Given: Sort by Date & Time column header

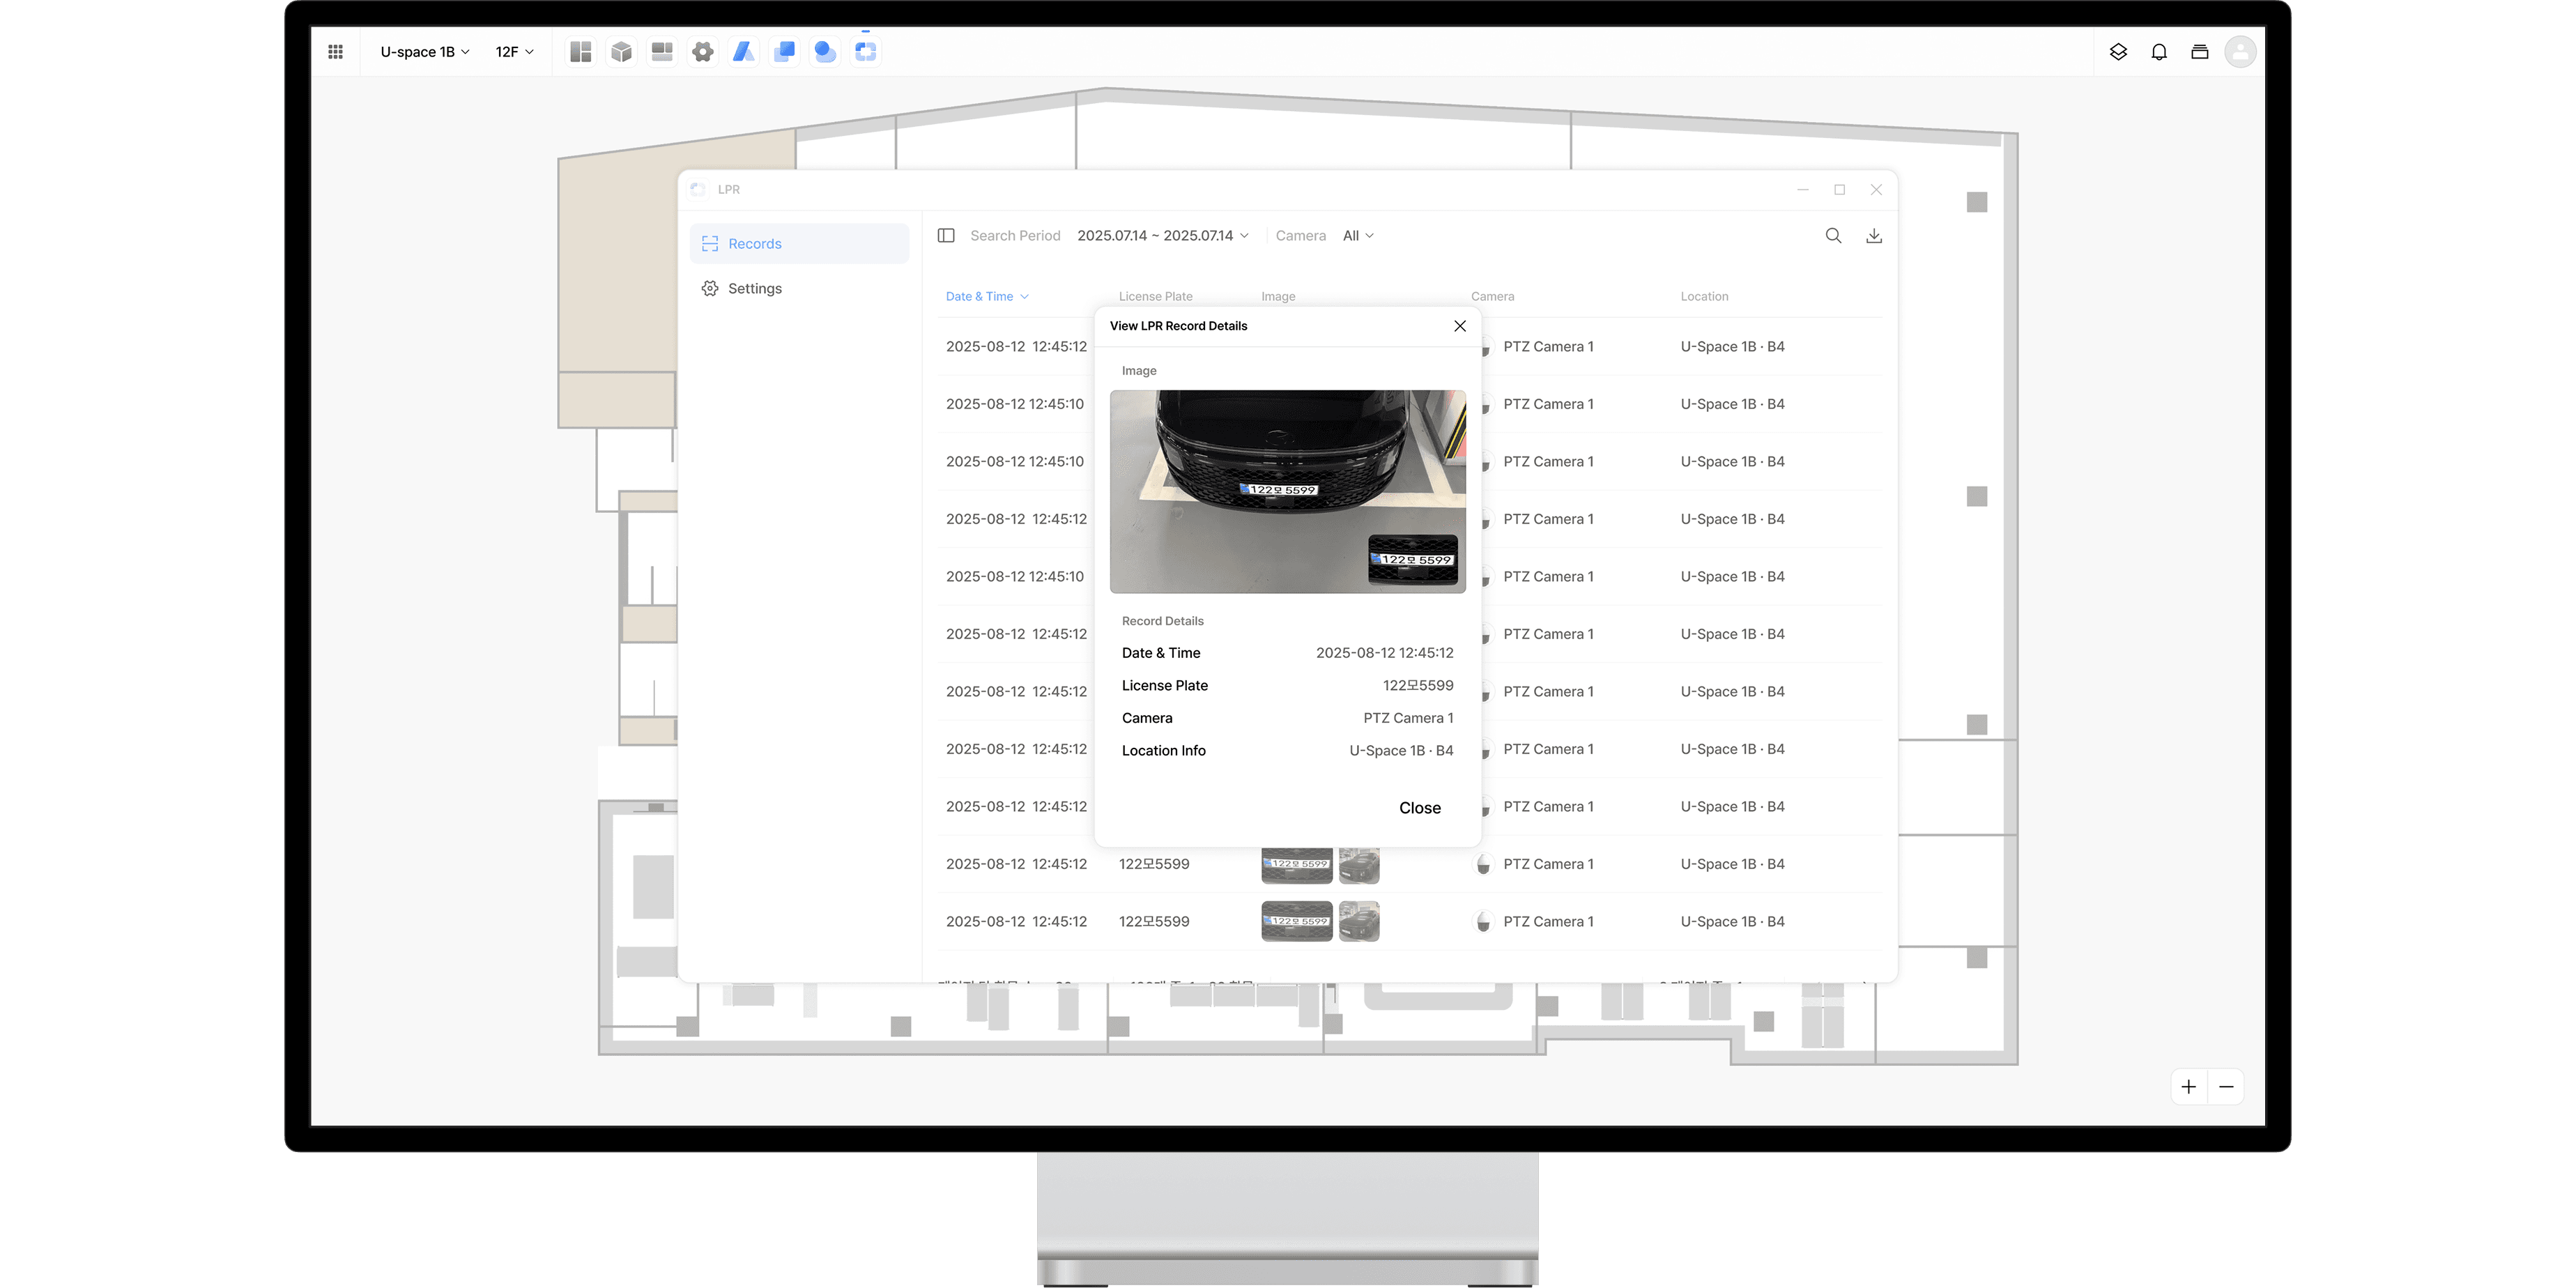Looking at the screenshot, I should coord(987,297).
